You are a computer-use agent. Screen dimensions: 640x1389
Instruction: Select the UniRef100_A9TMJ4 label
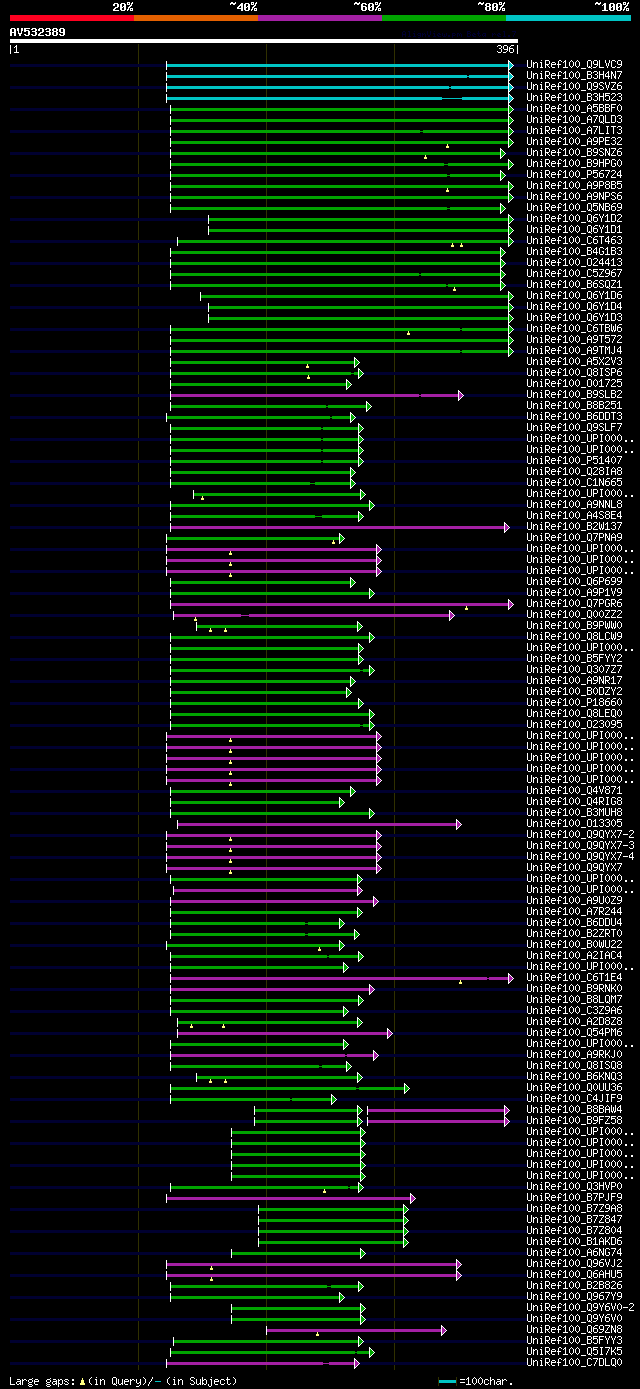click(x=574, y=350)
